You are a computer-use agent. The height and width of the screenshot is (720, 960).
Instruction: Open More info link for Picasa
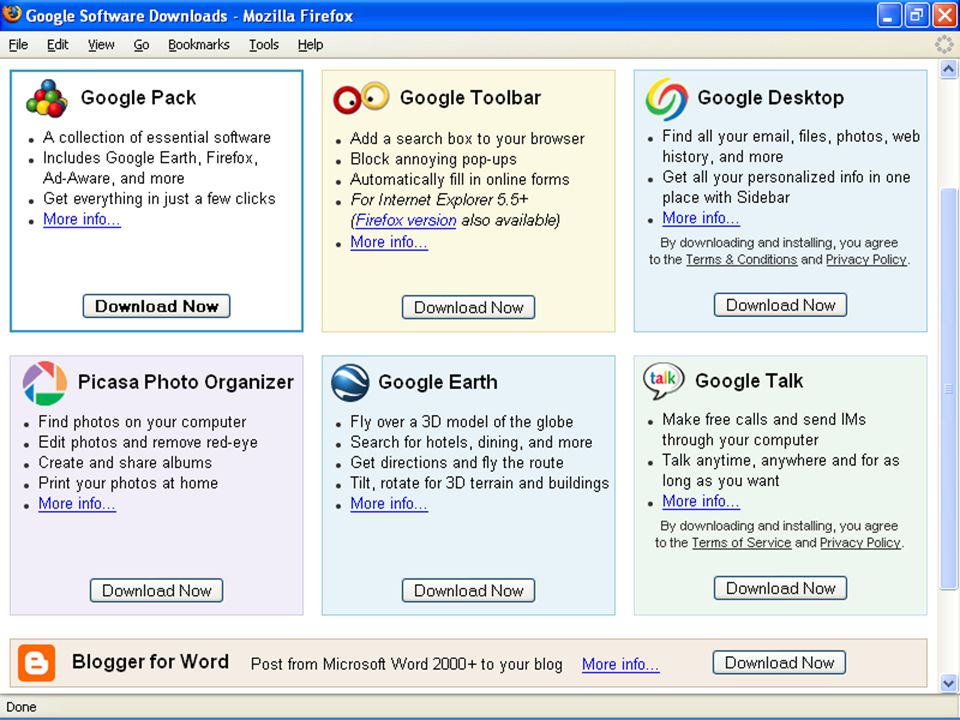point(77,503)
